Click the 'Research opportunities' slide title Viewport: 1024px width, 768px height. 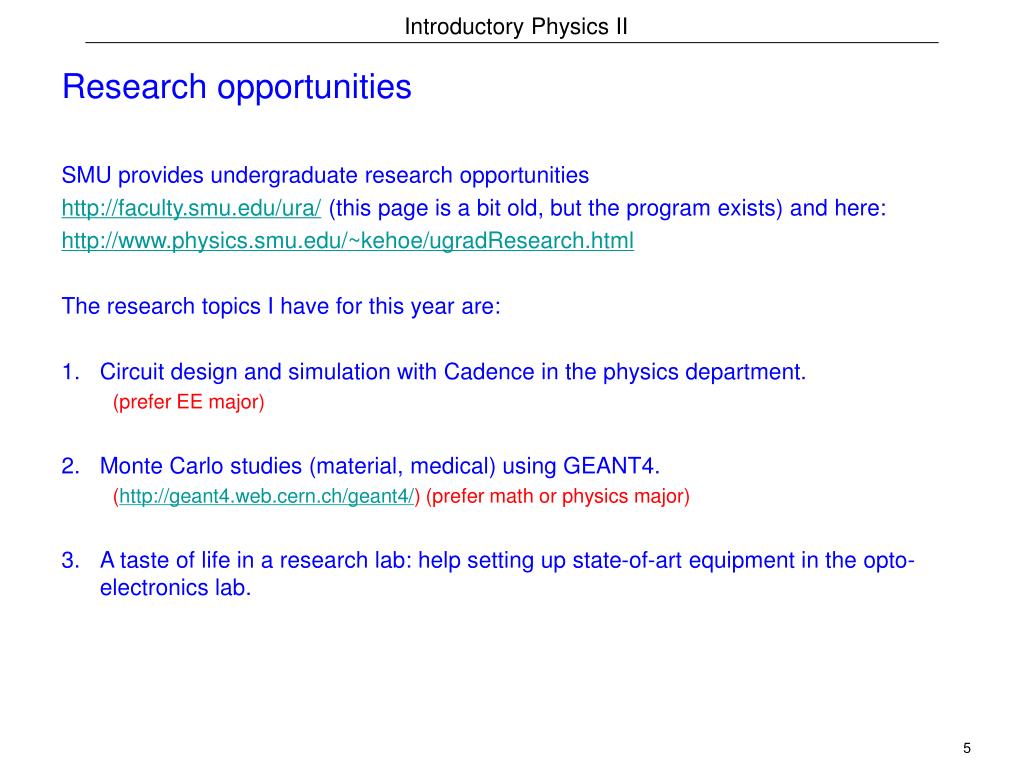point(236,87)
